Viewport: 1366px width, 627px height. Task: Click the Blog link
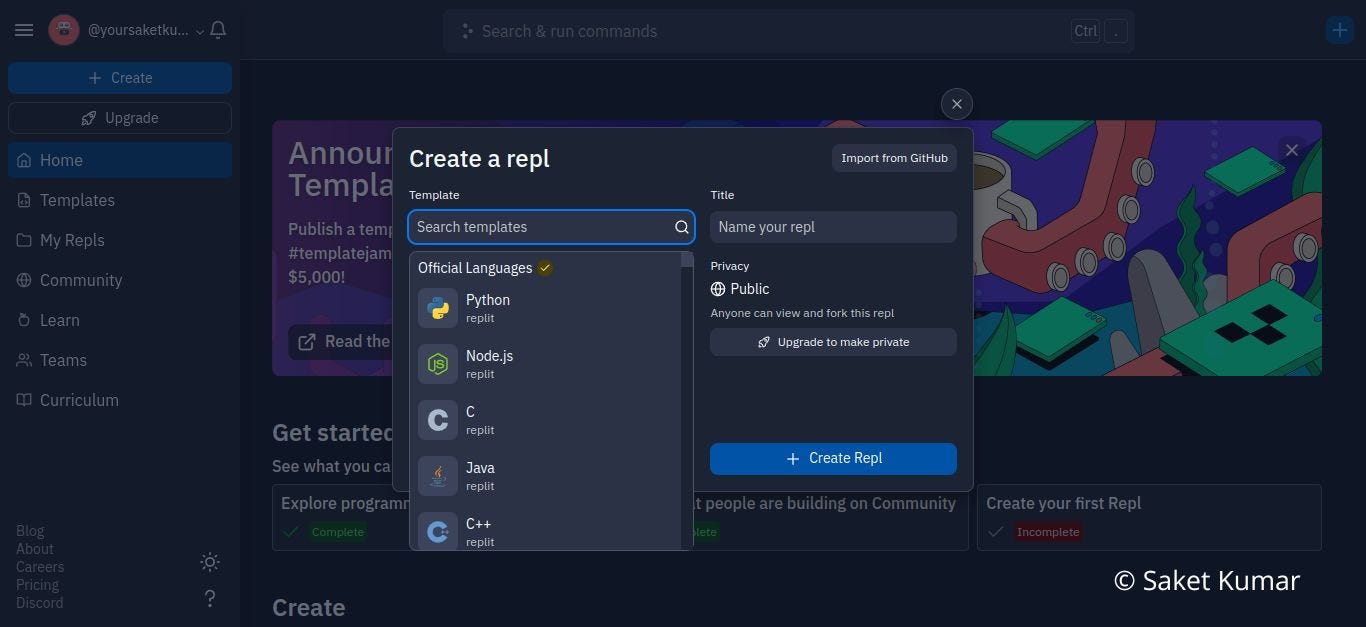30,531
